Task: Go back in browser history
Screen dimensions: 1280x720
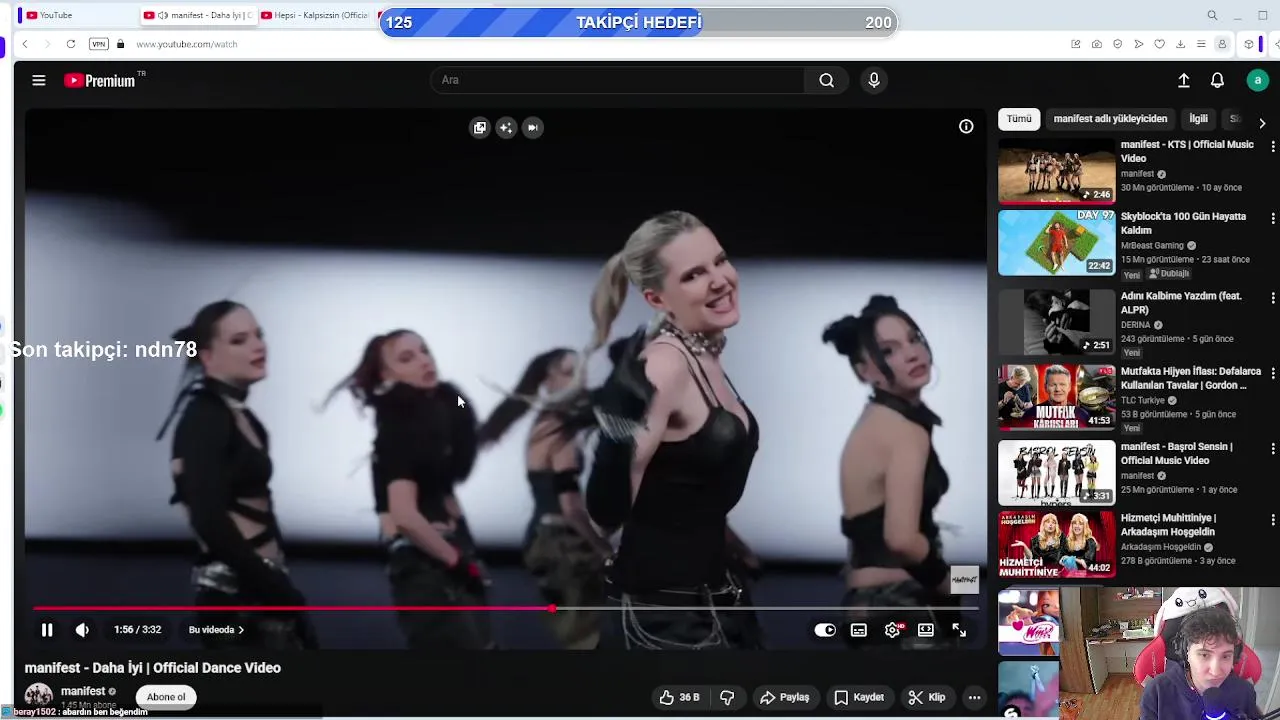Action: (x=25, y=44)
